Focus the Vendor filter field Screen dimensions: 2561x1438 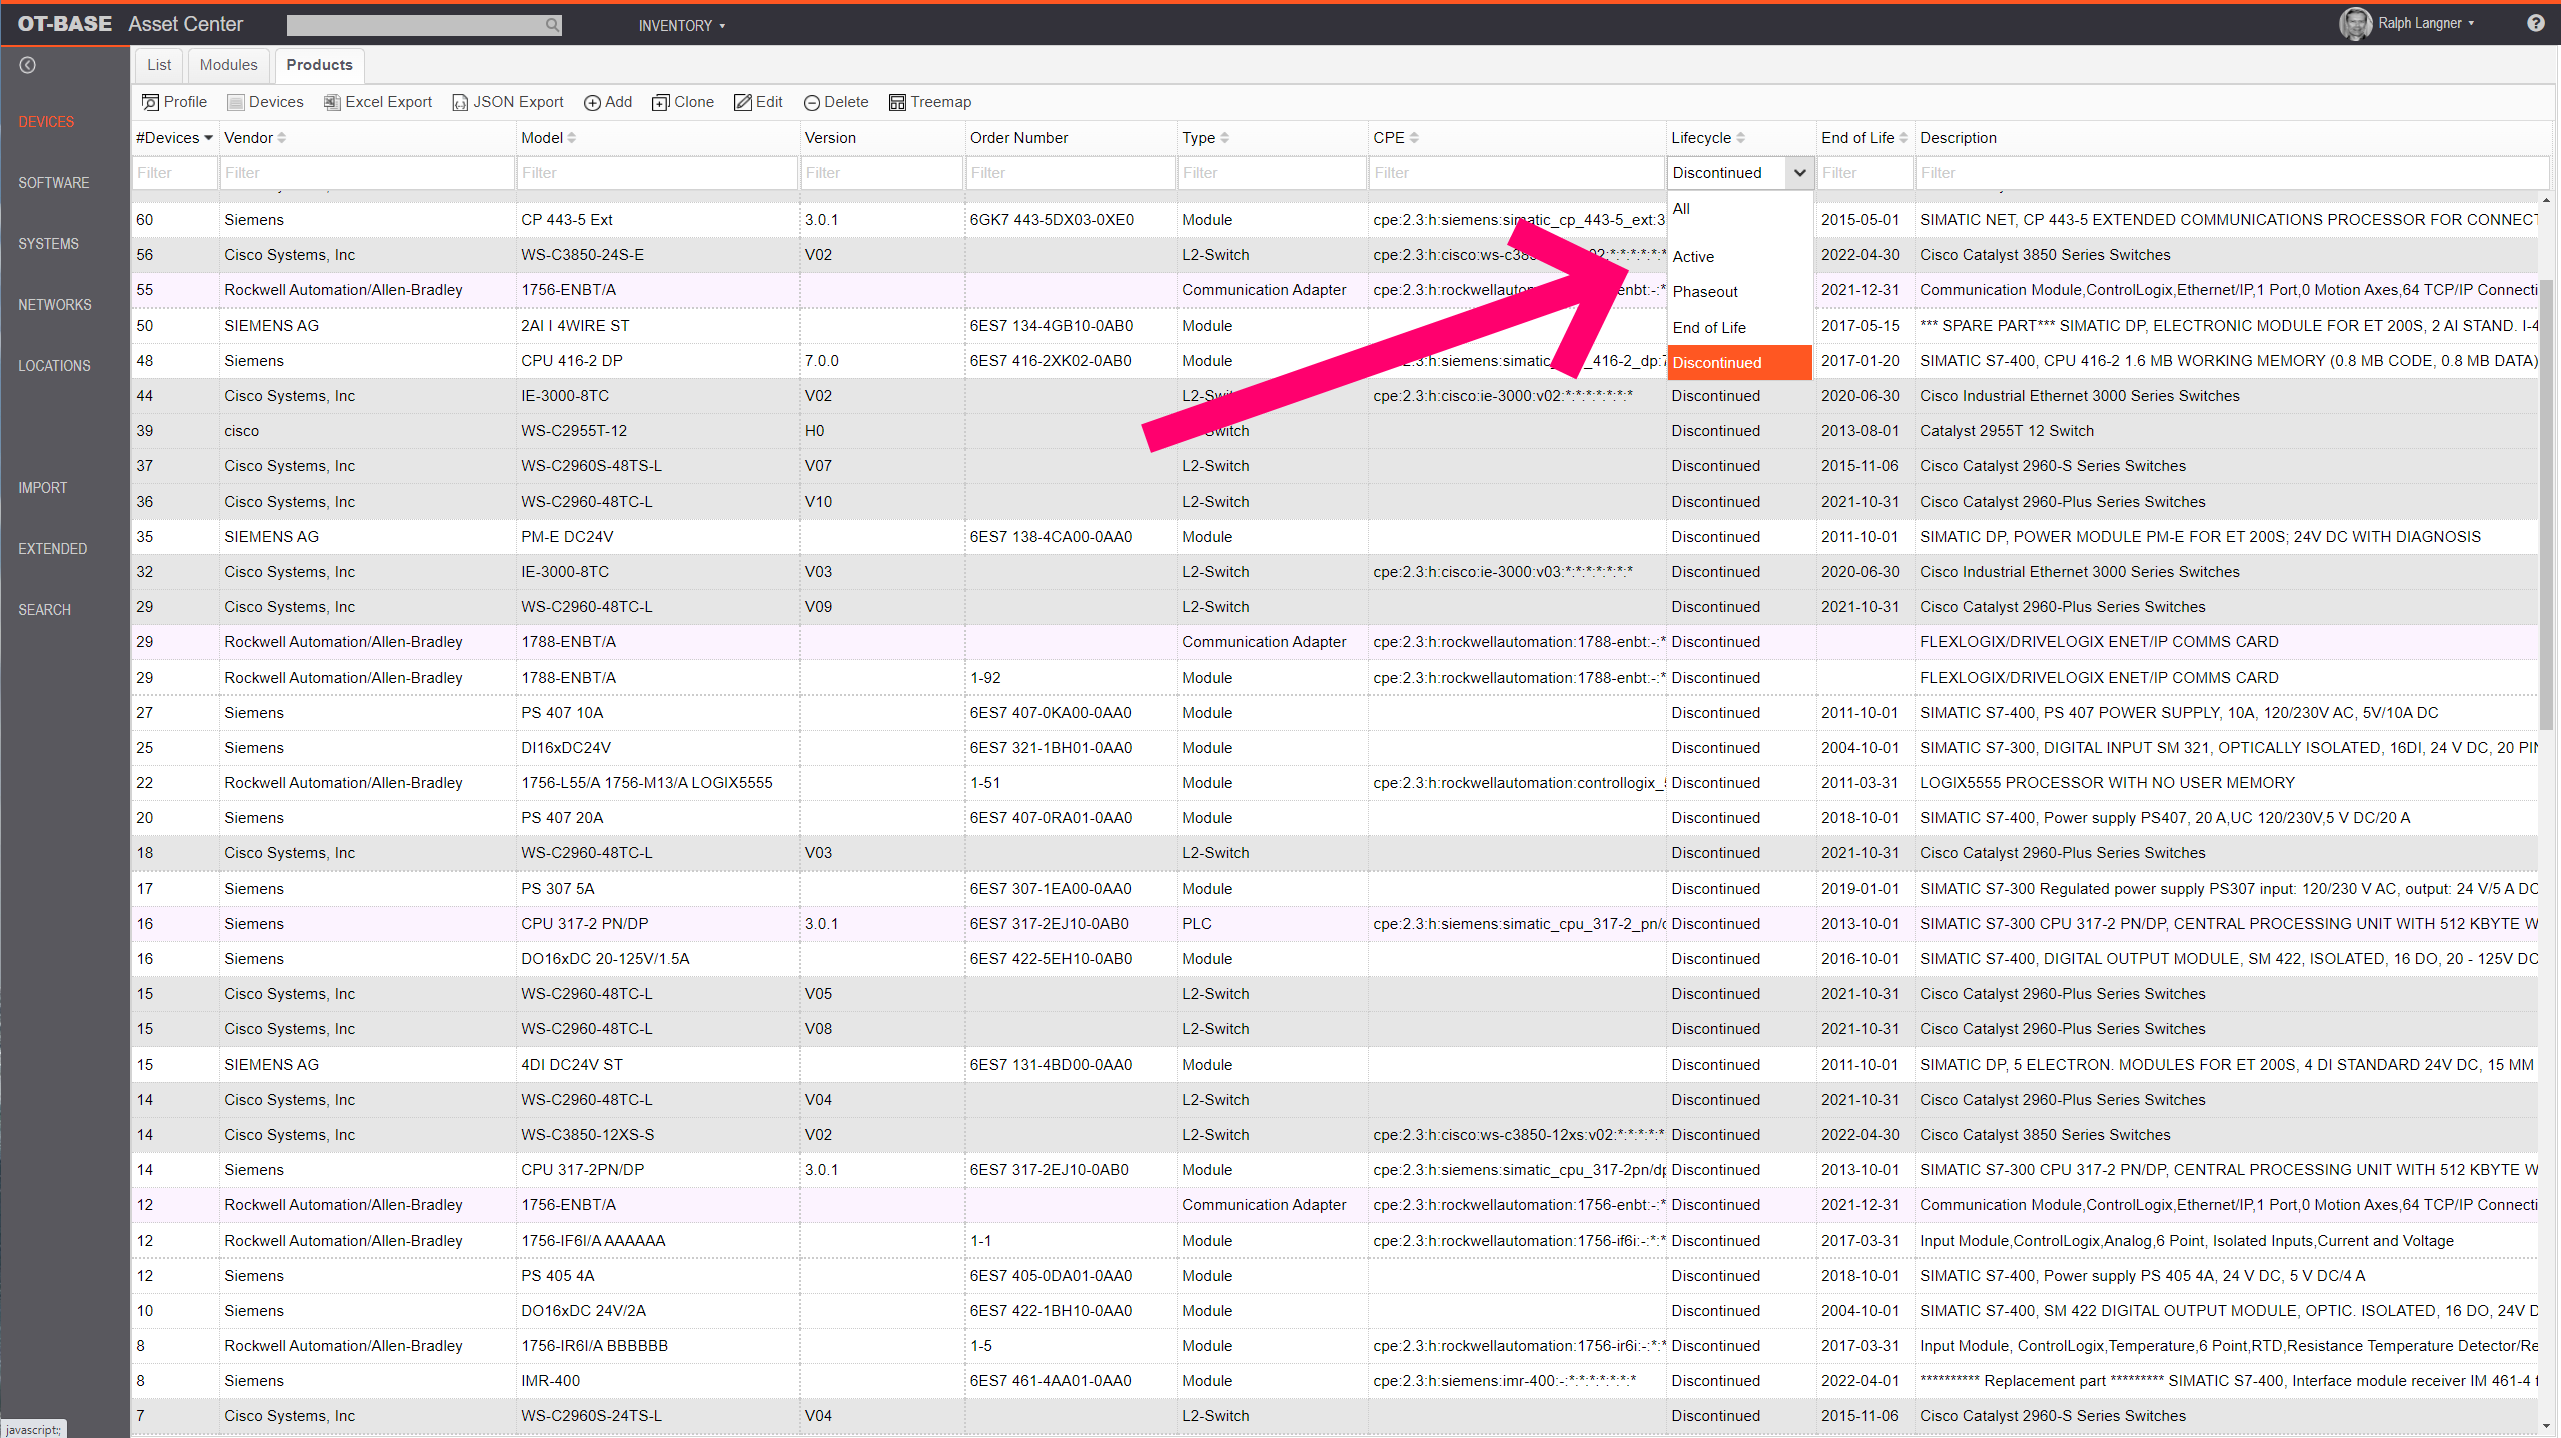tap(367, 173)
